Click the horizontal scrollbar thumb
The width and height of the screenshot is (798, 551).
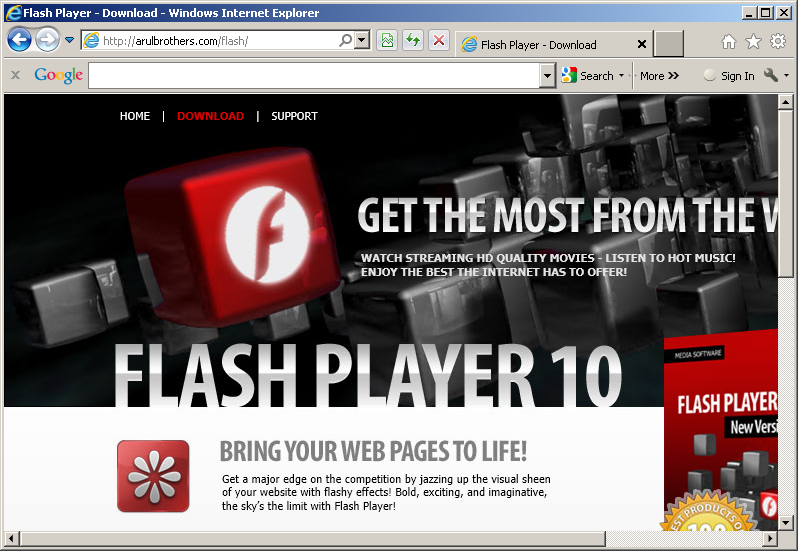pos(312,538)
